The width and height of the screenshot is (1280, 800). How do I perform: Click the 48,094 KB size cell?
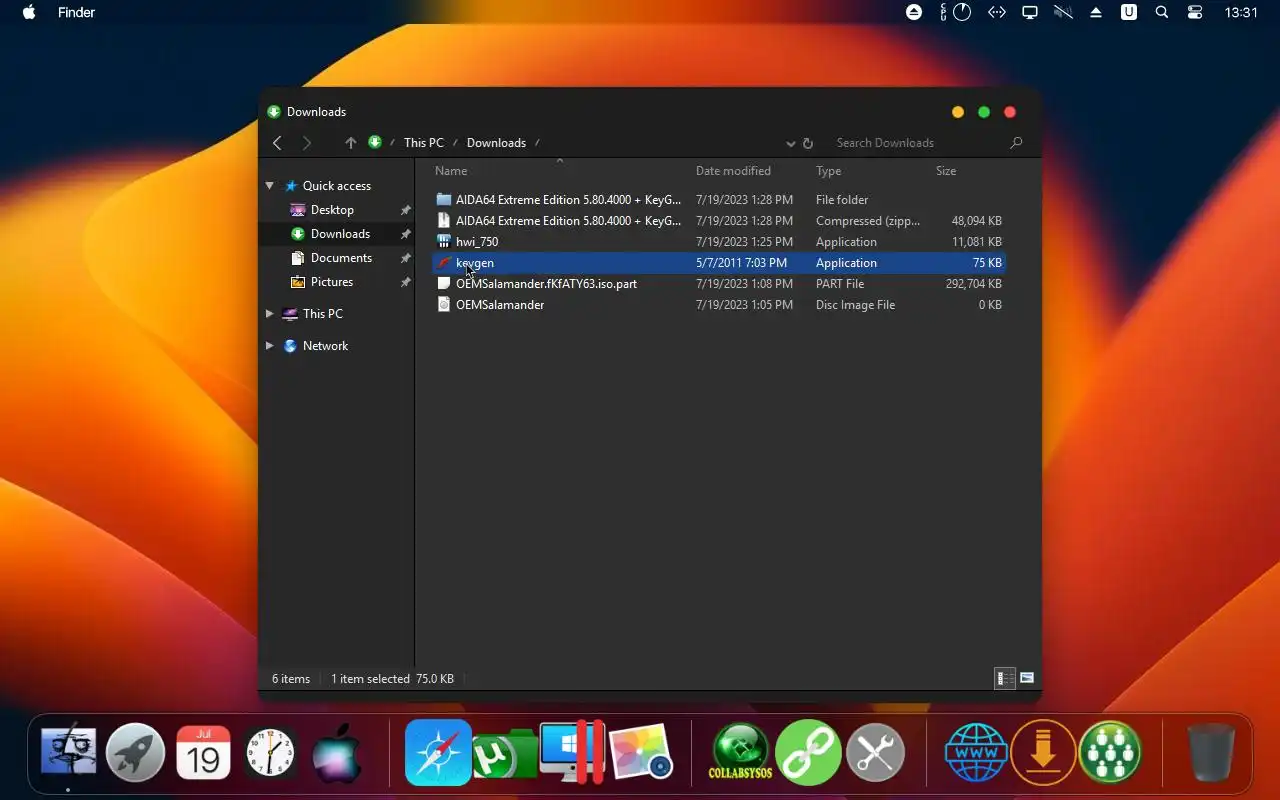click(977, 221)
